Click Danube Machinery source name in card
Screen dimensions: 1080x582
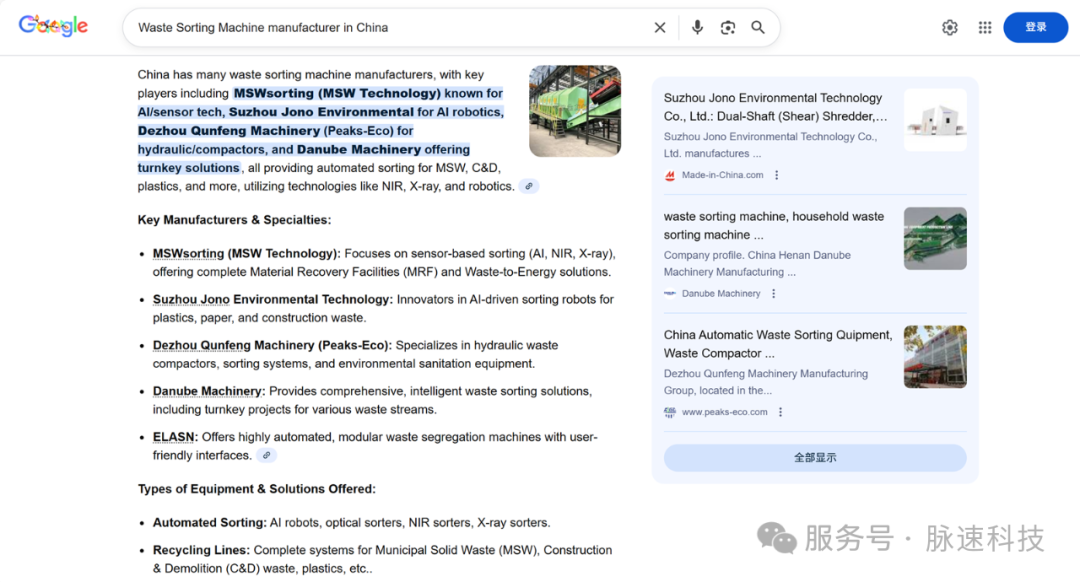tap(721, 293)
